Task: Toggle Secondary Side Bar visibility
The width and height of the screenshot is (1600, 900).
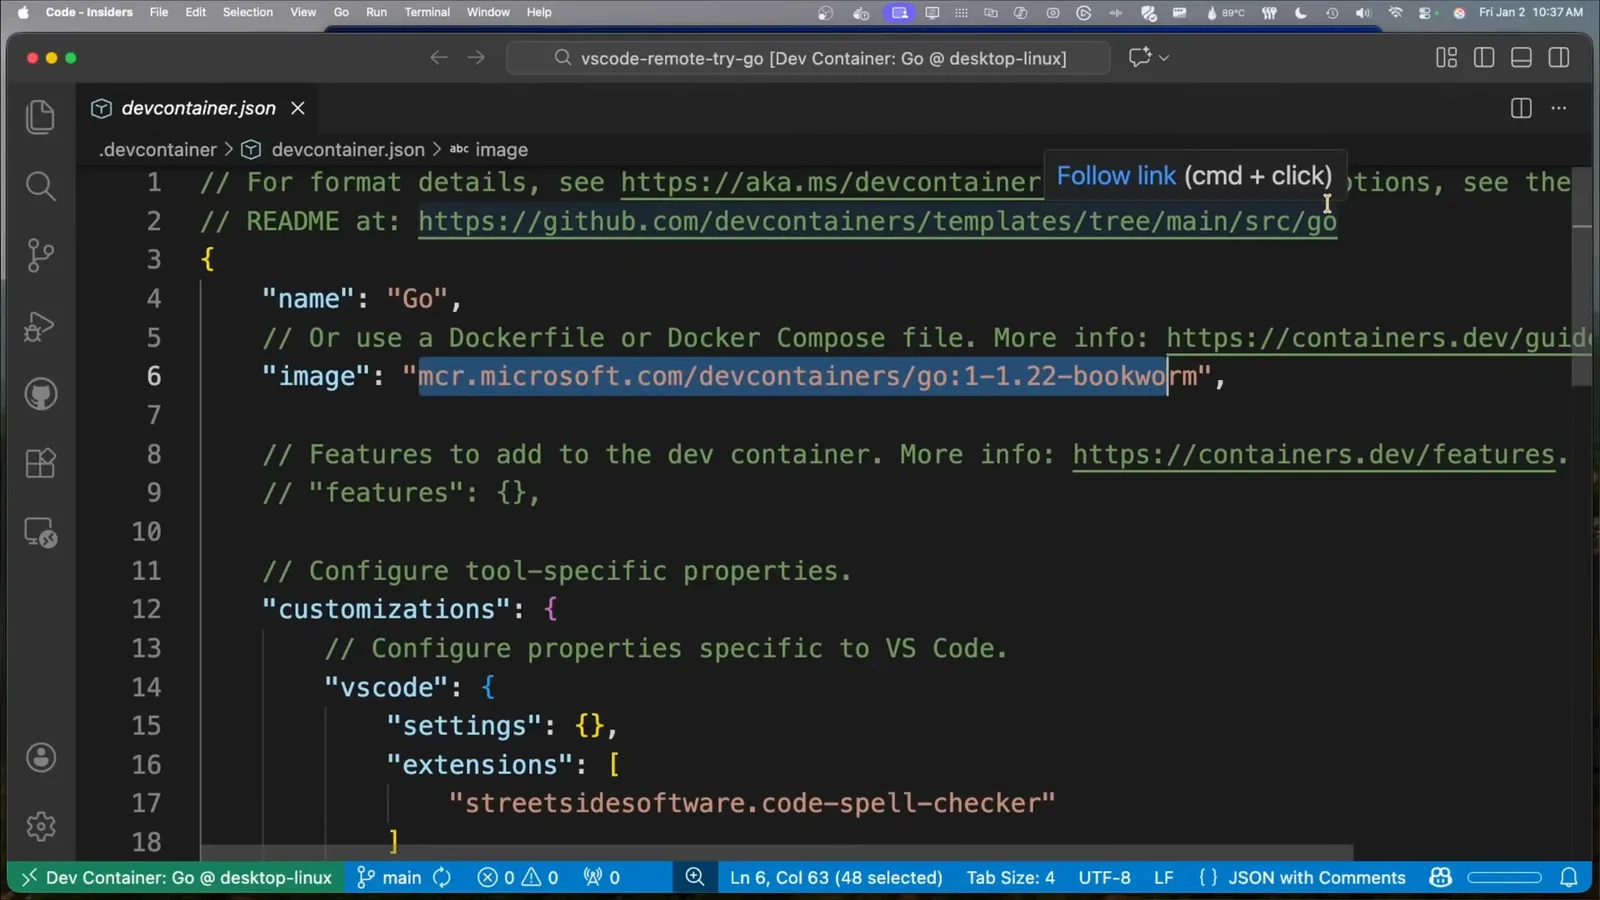Action: point(1559,58)
